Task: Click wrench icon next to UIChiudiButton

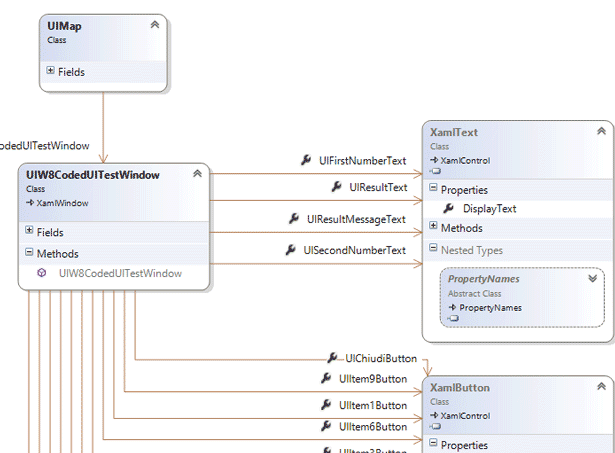Action: (332, 357)
